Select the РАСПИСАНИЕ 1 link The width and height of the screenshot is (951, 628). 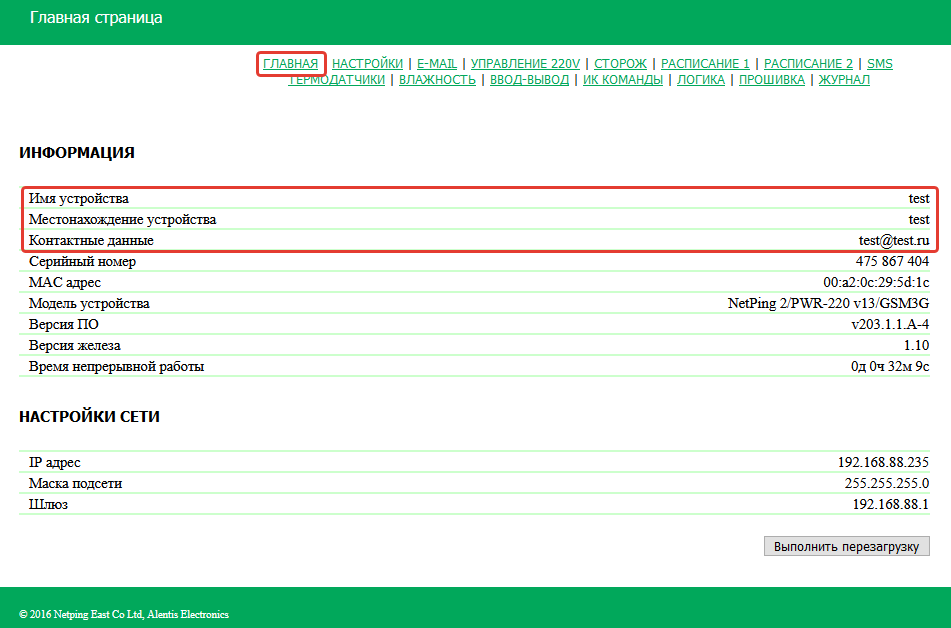705,64
